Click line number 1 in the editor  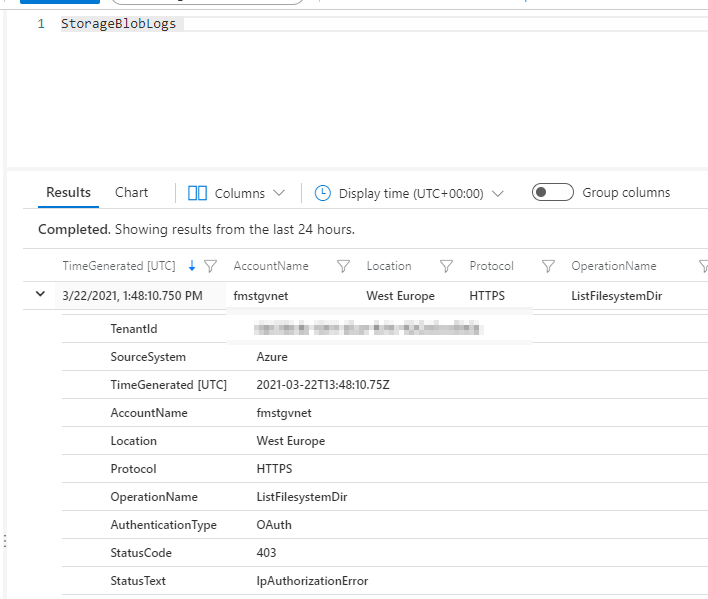click(x=41, y=23)
